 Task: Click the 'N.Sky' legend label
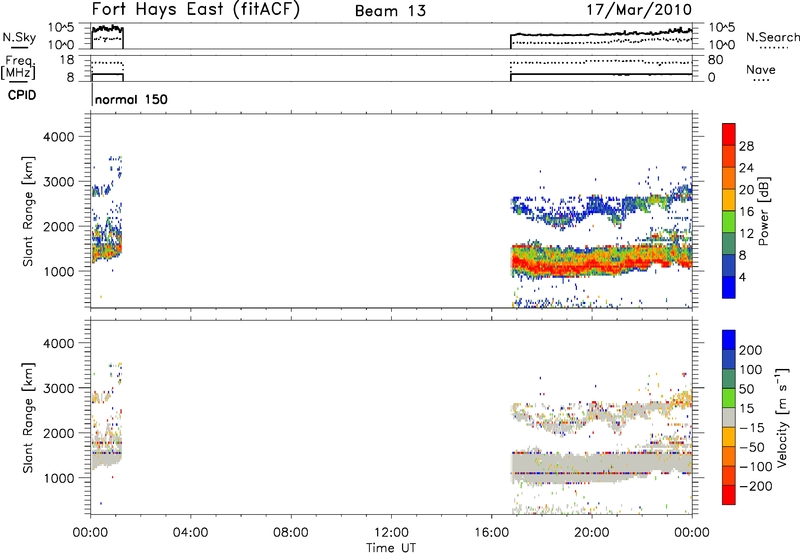click(19, 37)
